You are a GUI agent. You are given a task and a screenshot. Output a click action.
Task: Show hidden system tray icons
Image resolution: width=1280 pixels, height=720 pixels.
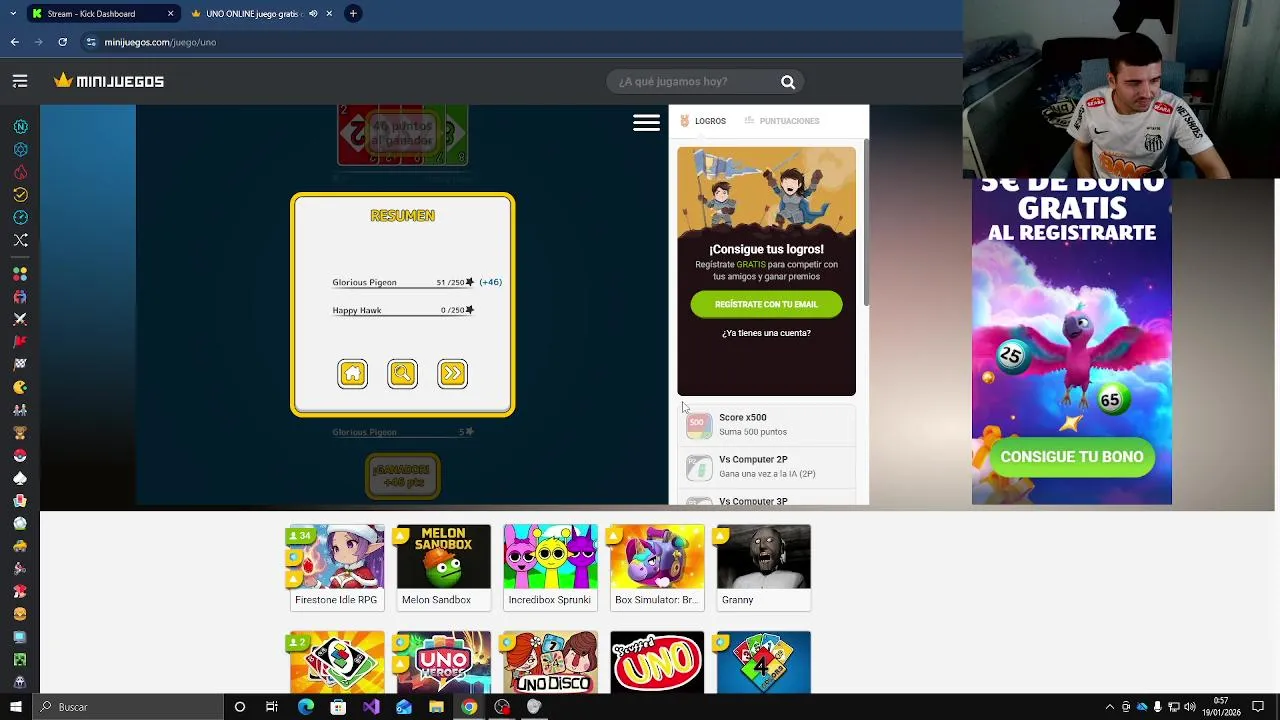tap(1109, 707)
